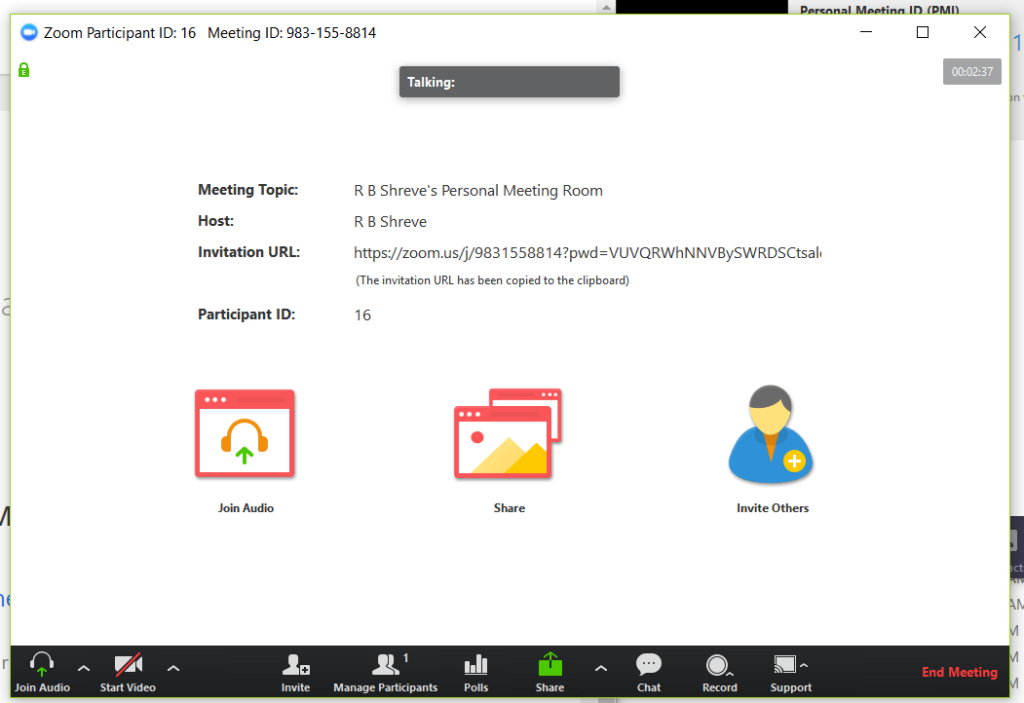
Task: Expand audio options arrow beside Join Audio
Action: [84, 668]
